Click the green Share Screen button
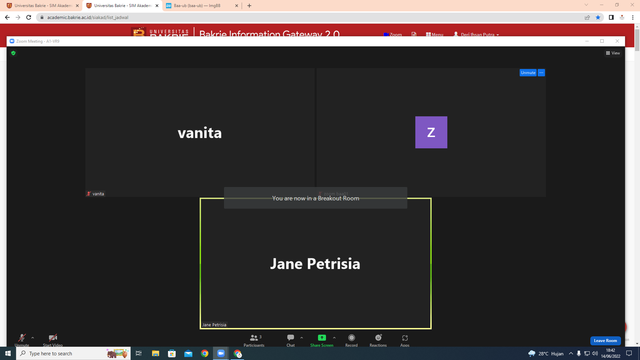The height and width of the screenshot is (360, 640). click(322, 340)
